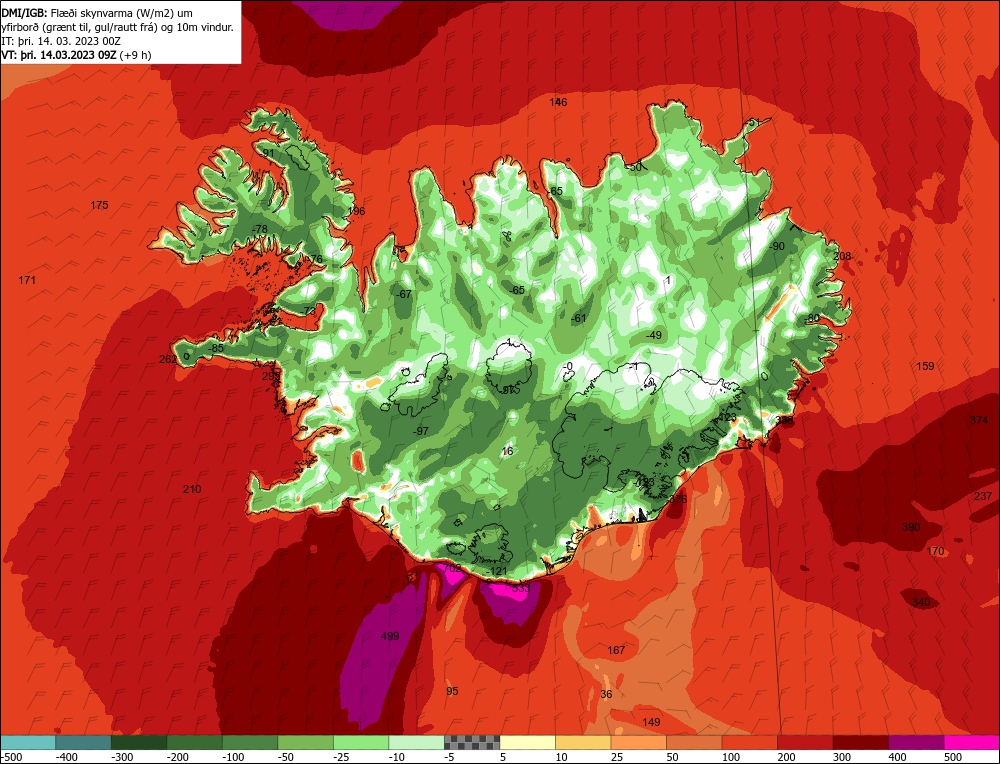1000x764 pixels.
Task: Pick the orange-red swatch between 100 and 200
Action: point(749,742)
